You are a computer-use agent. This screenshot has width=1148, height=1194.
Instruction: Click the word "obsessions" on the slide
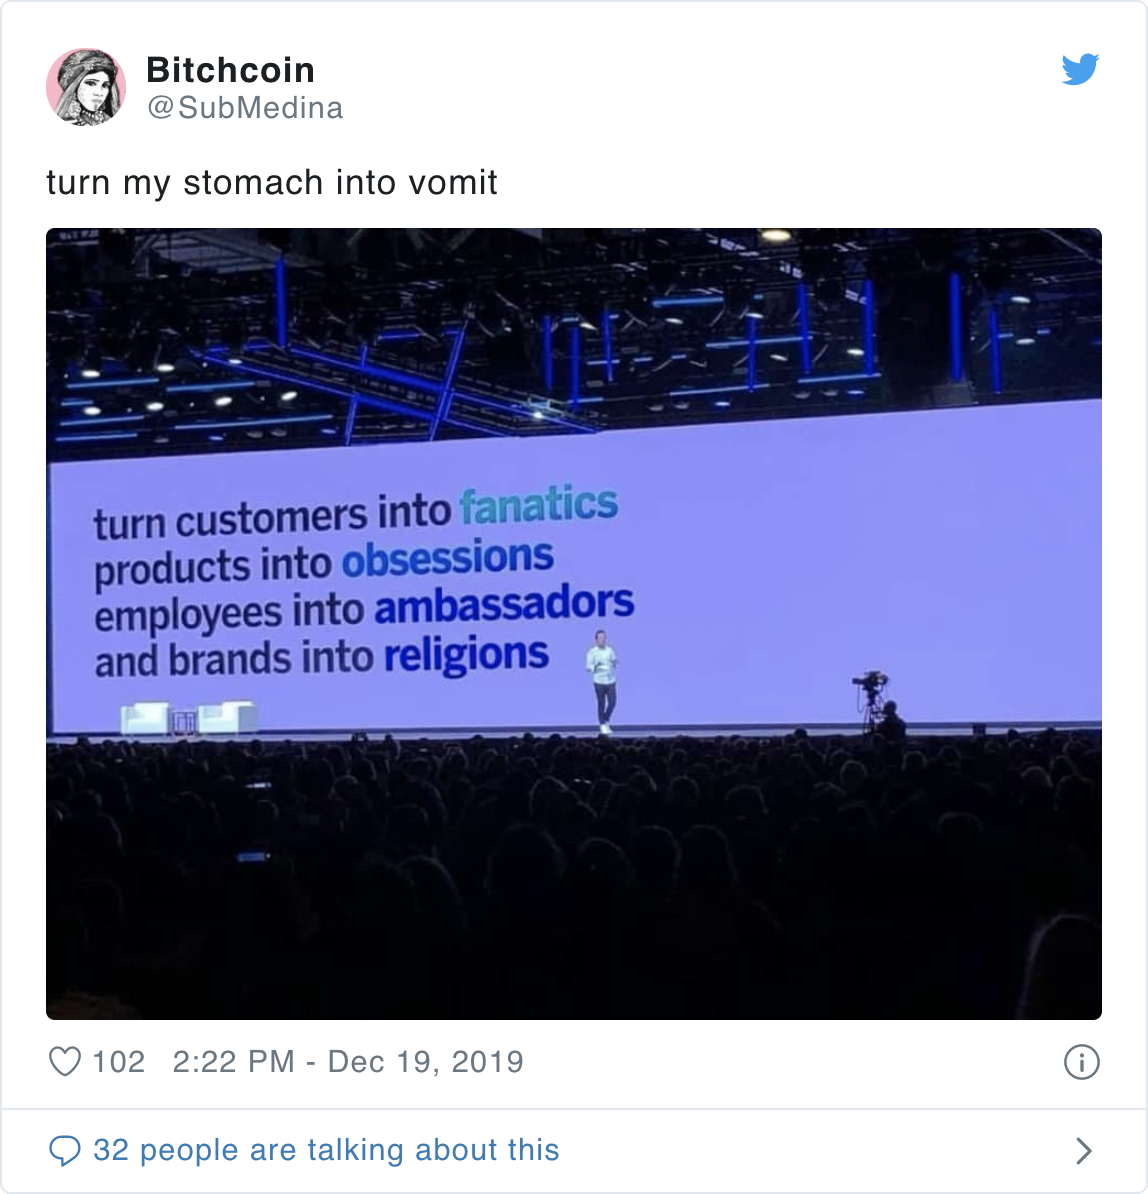pos(448,558)
